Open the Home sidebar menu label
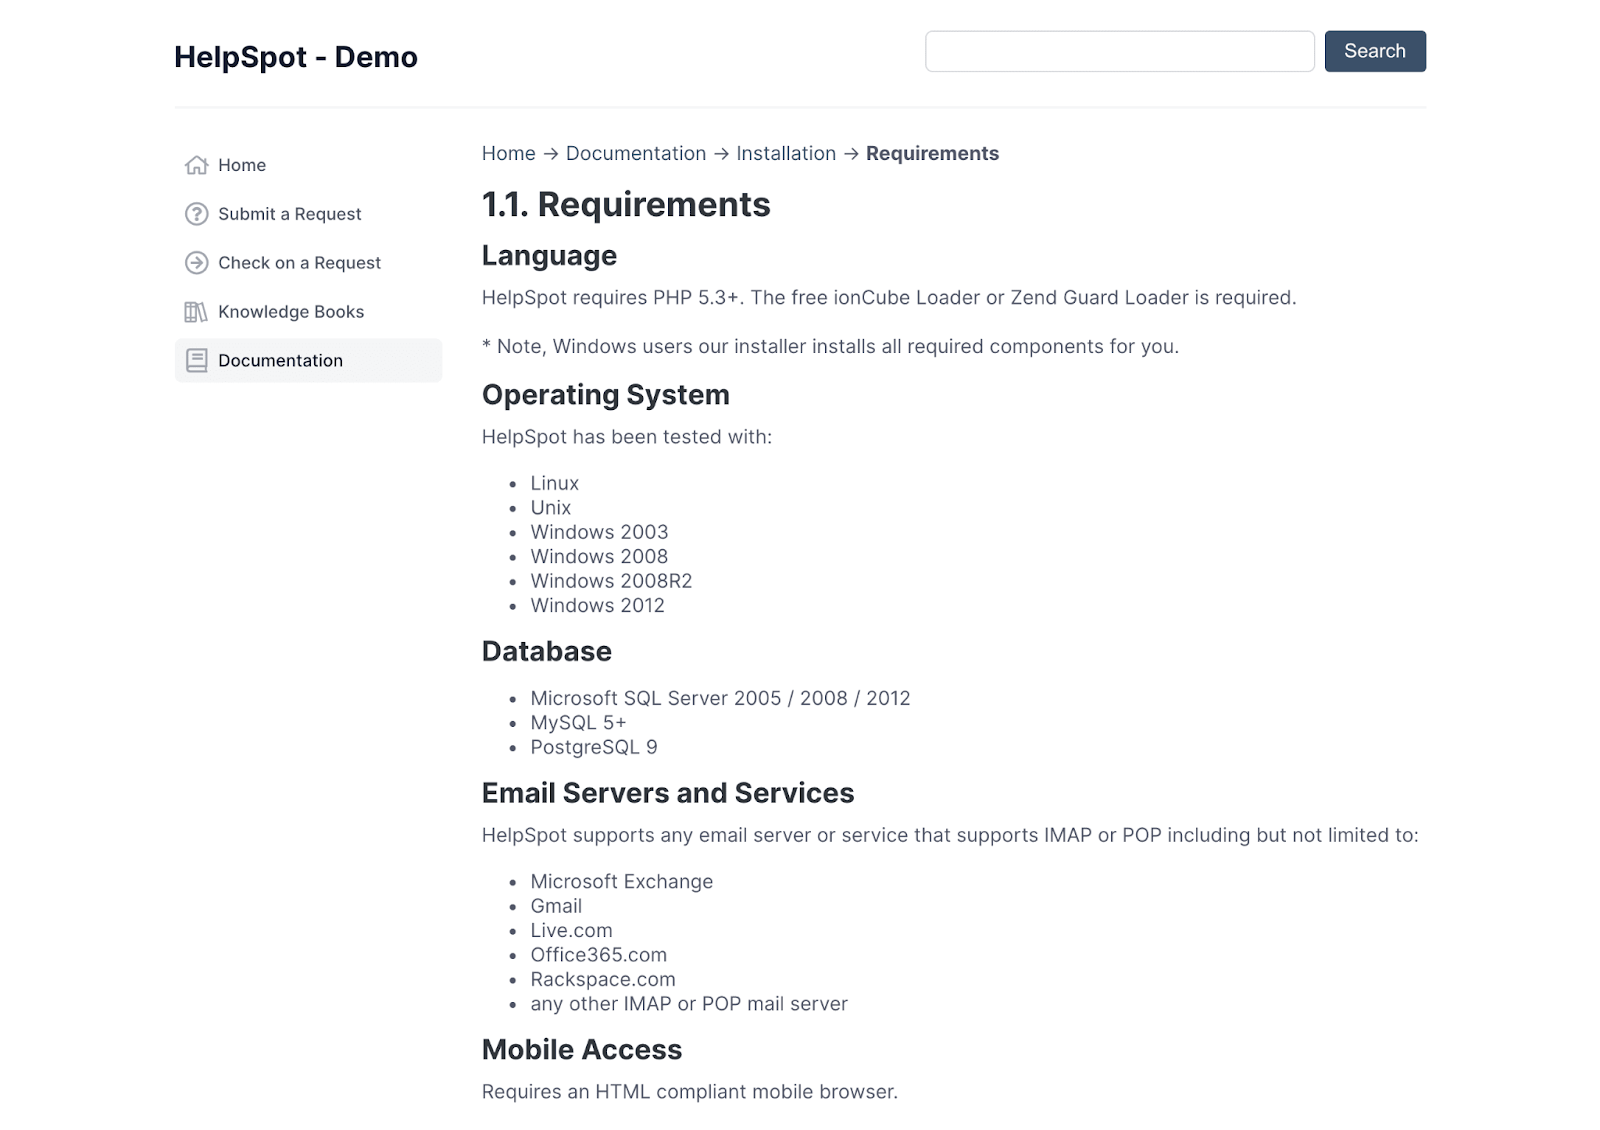 coord(242,165)
